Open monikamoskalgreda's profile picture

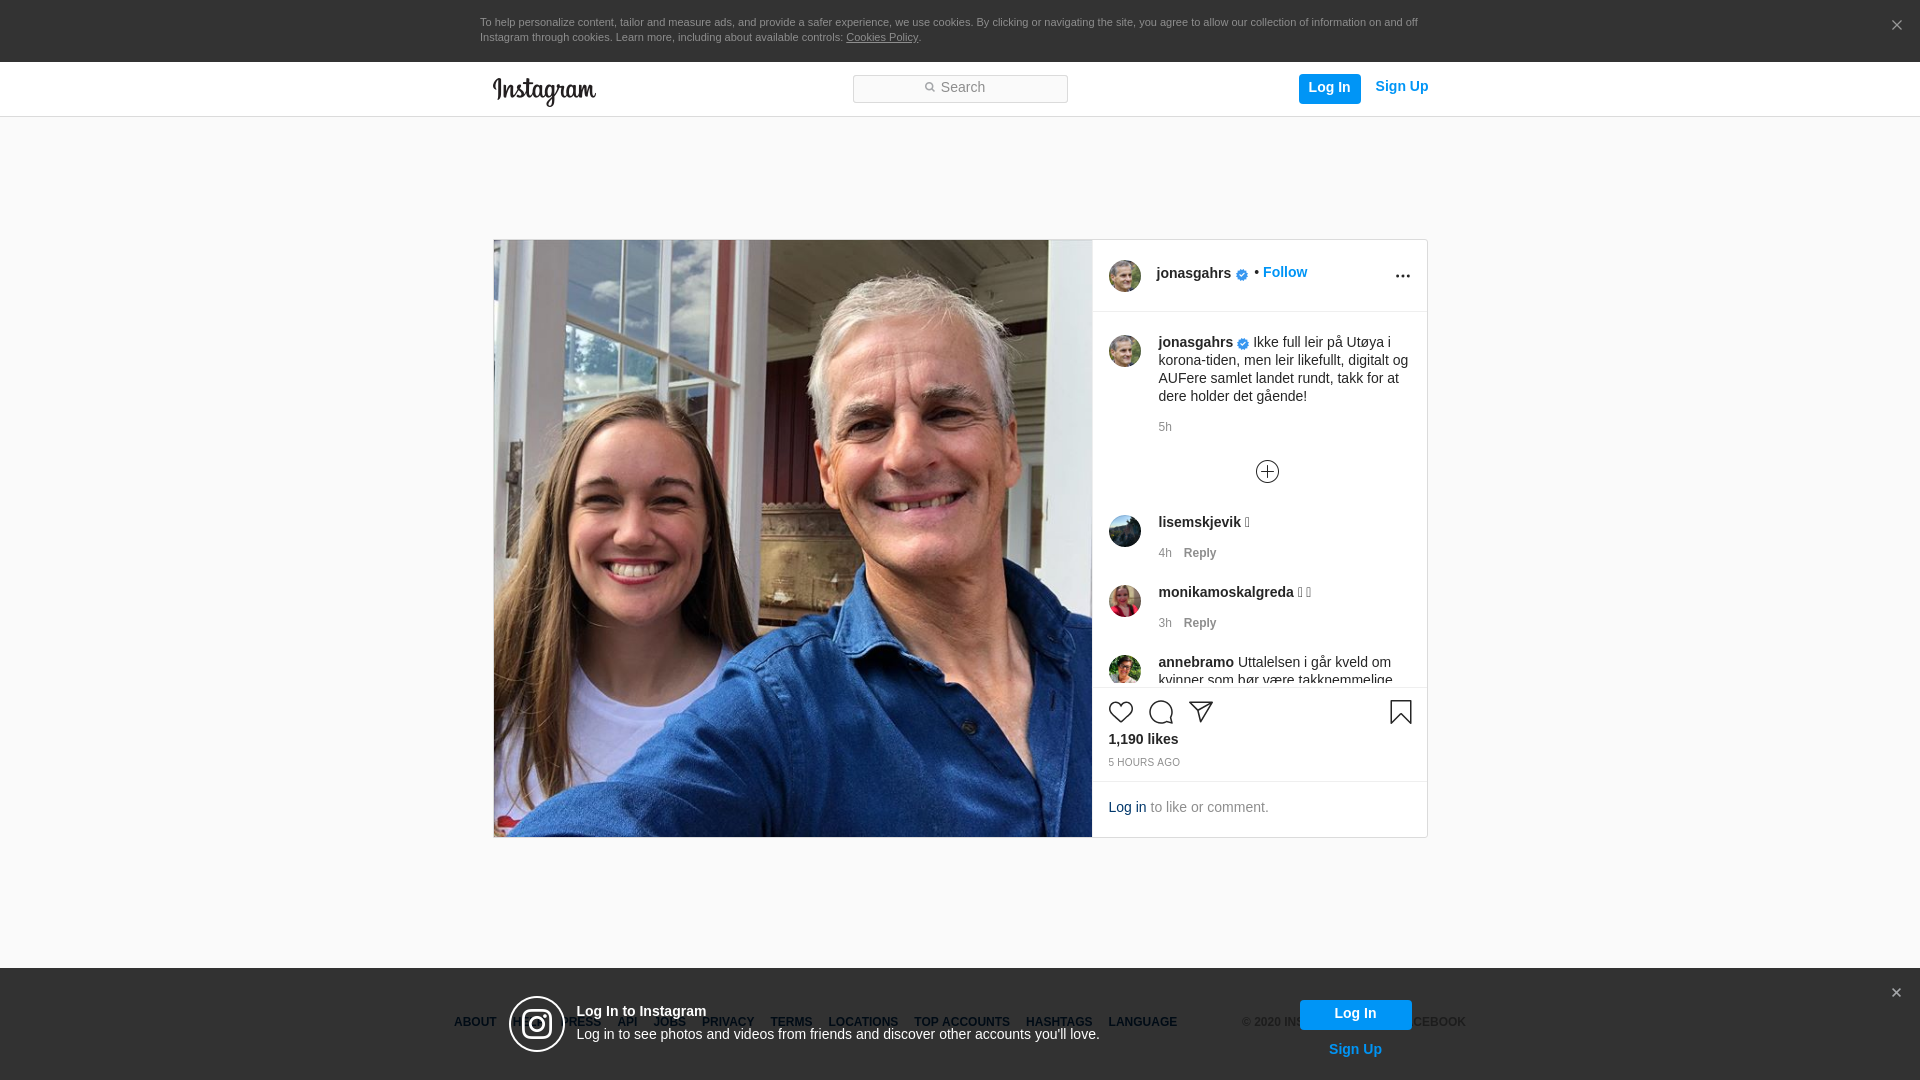[1124, 601]
